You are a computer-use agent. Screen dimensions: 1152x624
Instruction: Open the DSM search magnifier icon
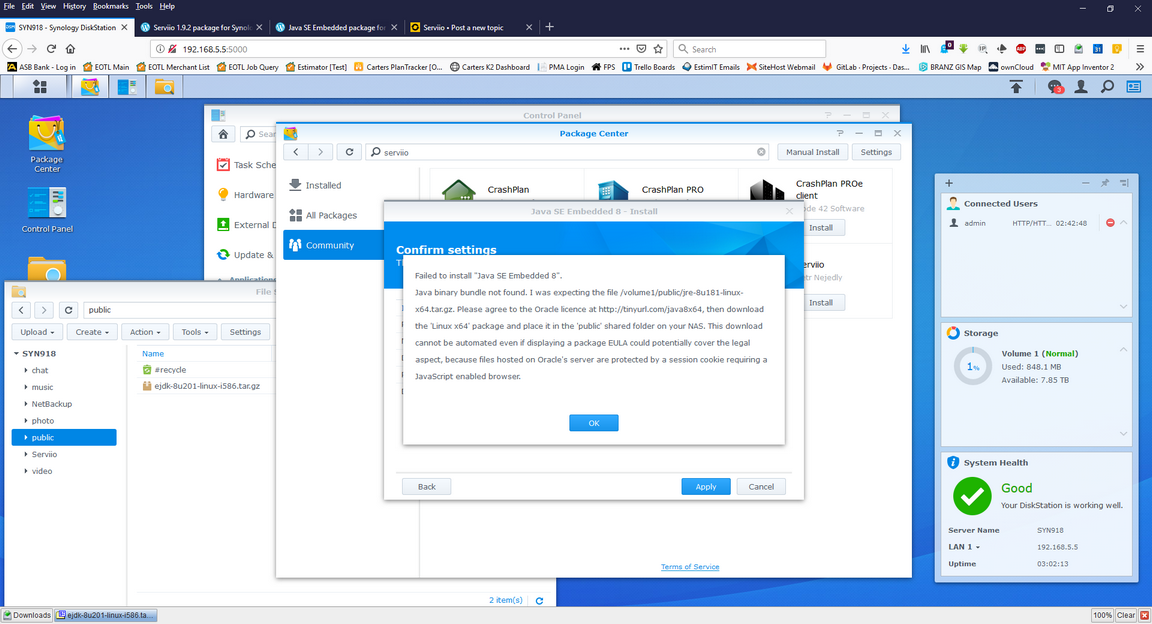pos(1106,87)
